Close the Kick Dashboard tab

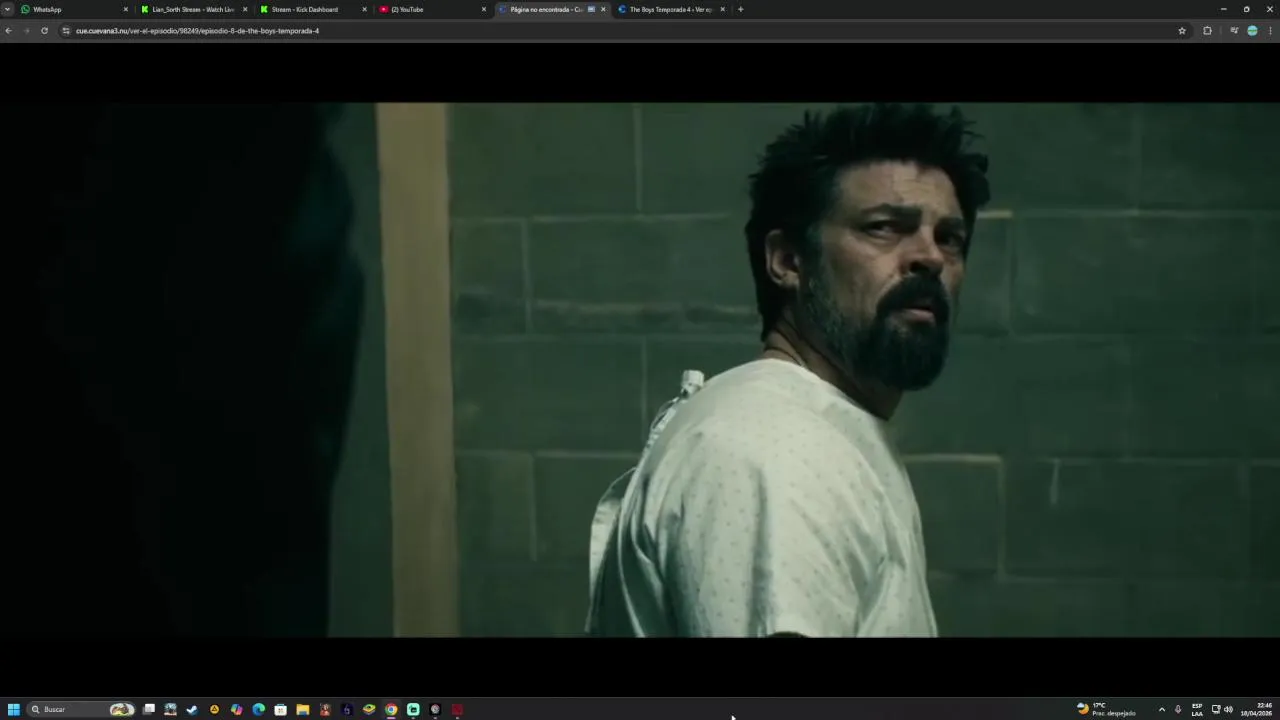[364, 9]
